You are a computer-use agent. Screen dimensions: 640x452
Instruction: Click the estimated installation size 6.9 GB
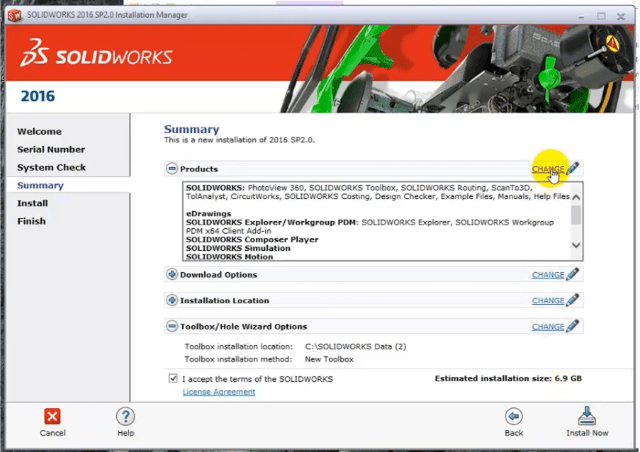click(x=568, y=378)
